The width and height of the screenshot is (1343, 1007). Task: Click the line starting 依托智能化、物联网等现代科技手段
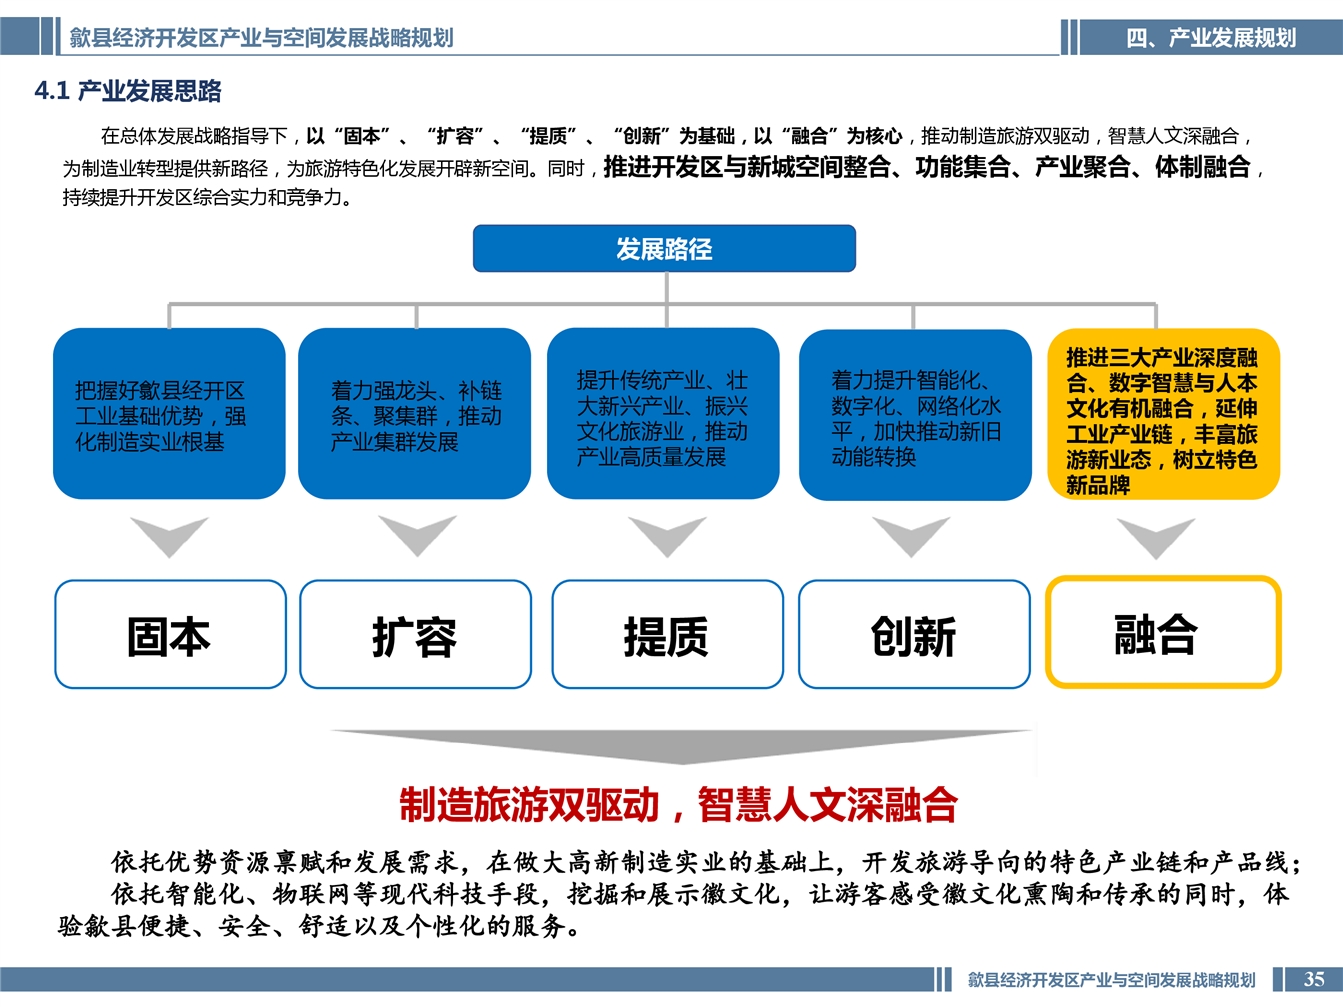699,894
